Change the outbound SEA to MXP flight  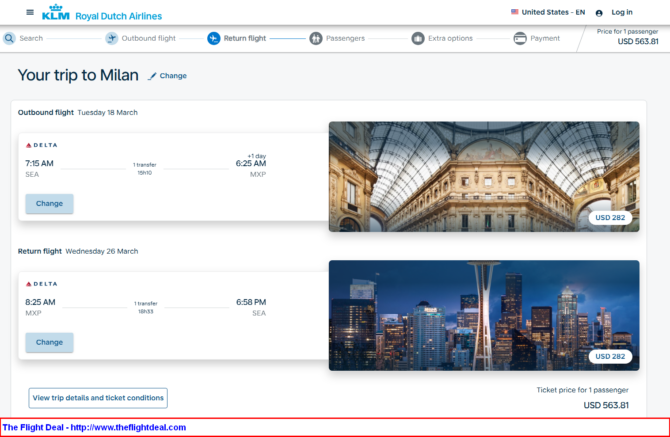click(50, 204)
